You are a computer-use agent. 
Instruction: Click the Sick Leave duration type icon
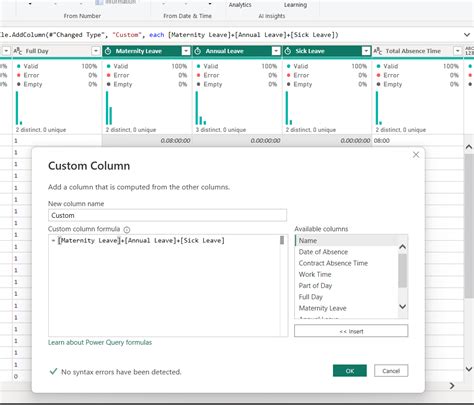(288, 51)
